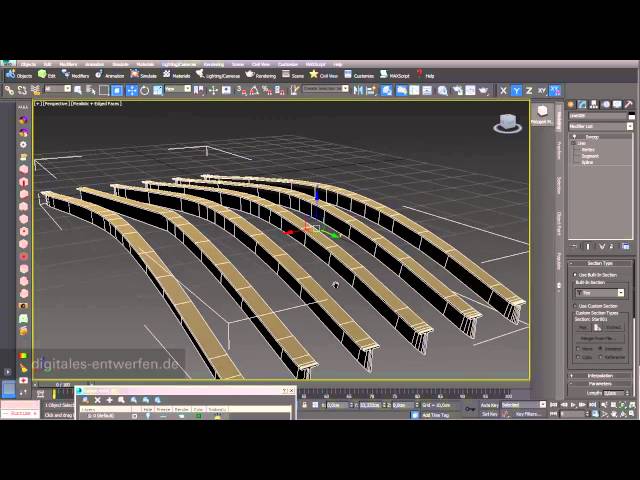The image size is (640, 480).
Task: Open the Material Editor icon
Action: click(442, 90)
